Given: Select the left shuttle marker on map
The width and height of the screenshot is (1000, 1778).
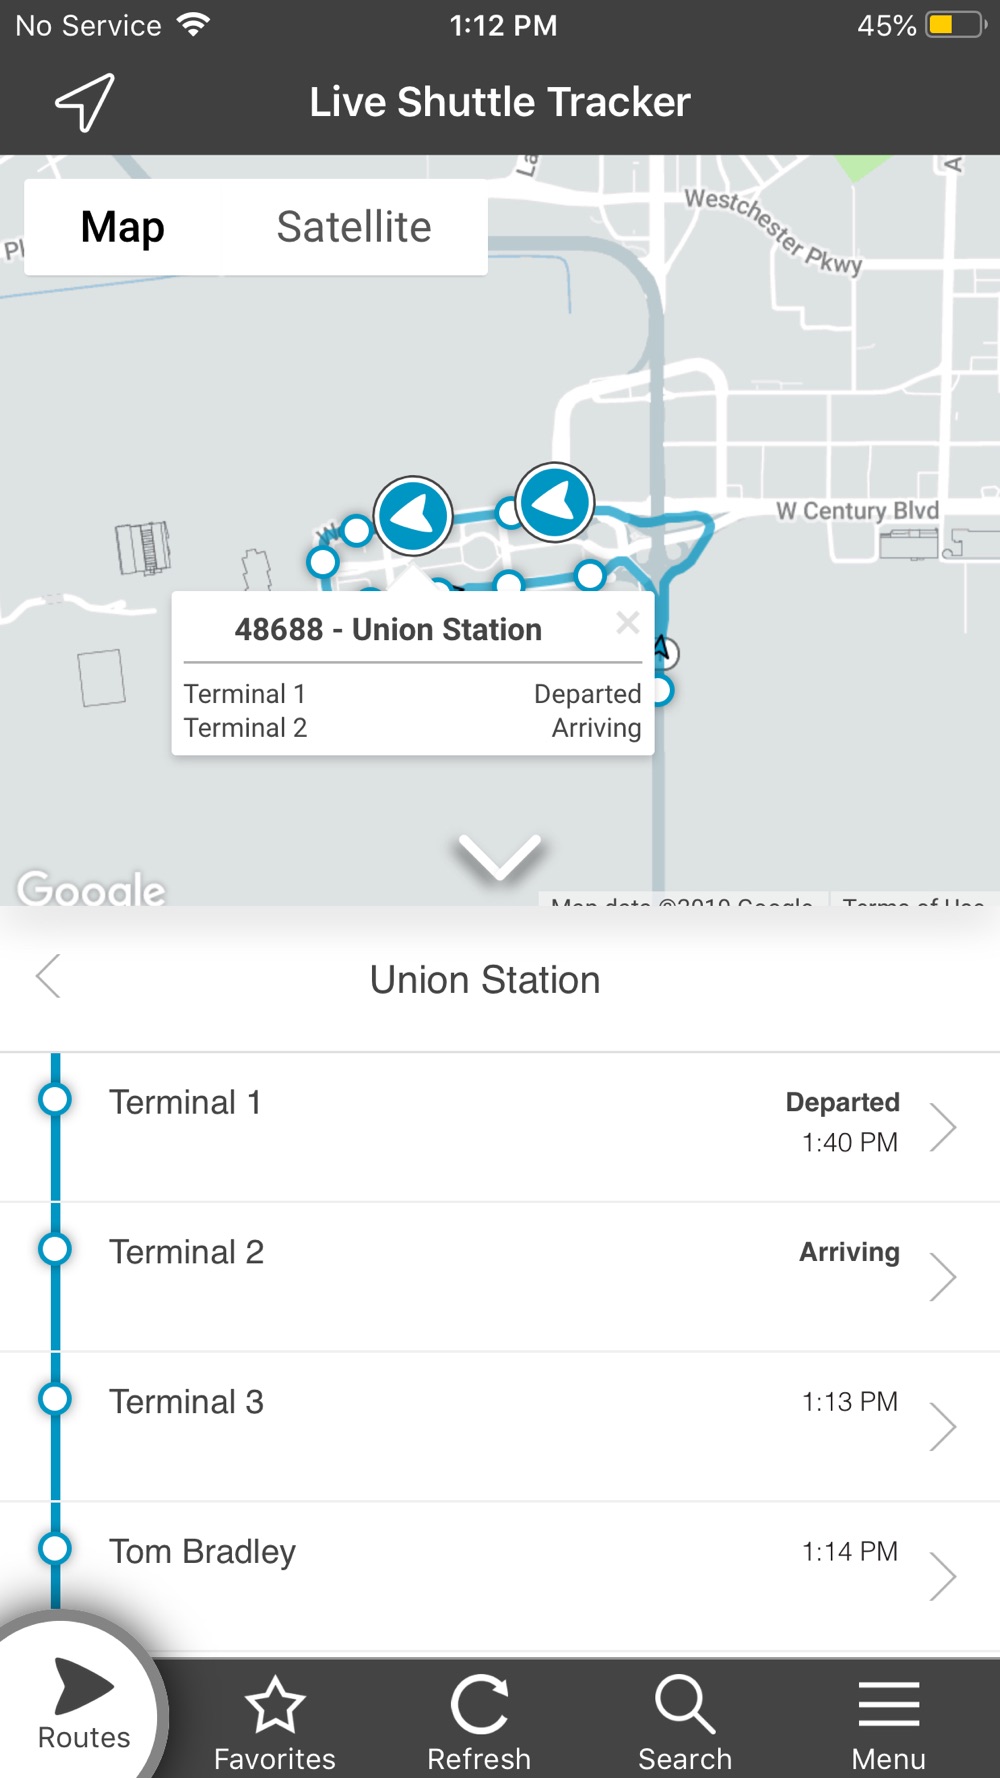Looking at the screenshot, I should (413, 515).
